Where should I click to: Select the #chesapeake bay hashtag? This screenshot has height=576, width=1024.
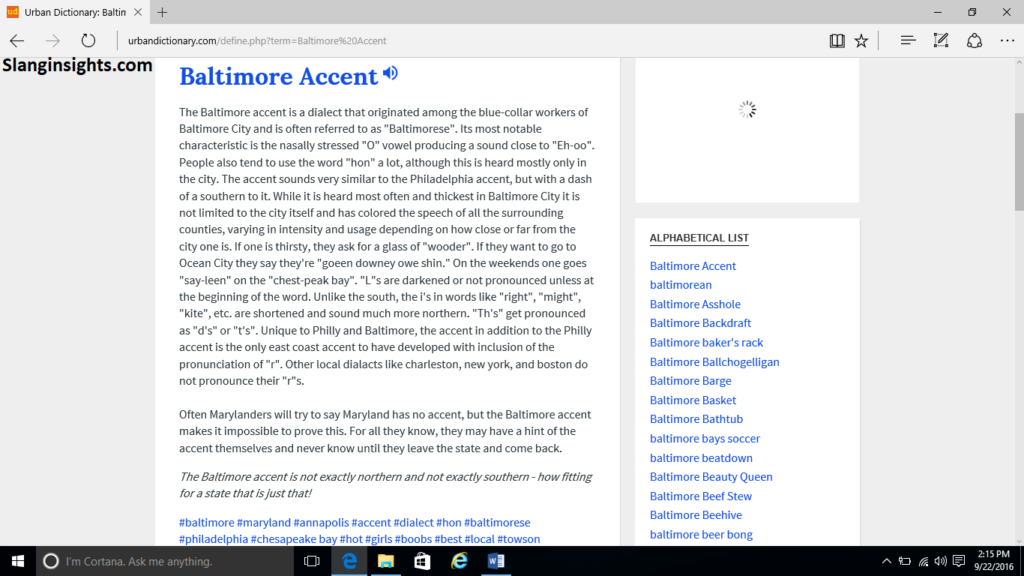coord(294,539)
